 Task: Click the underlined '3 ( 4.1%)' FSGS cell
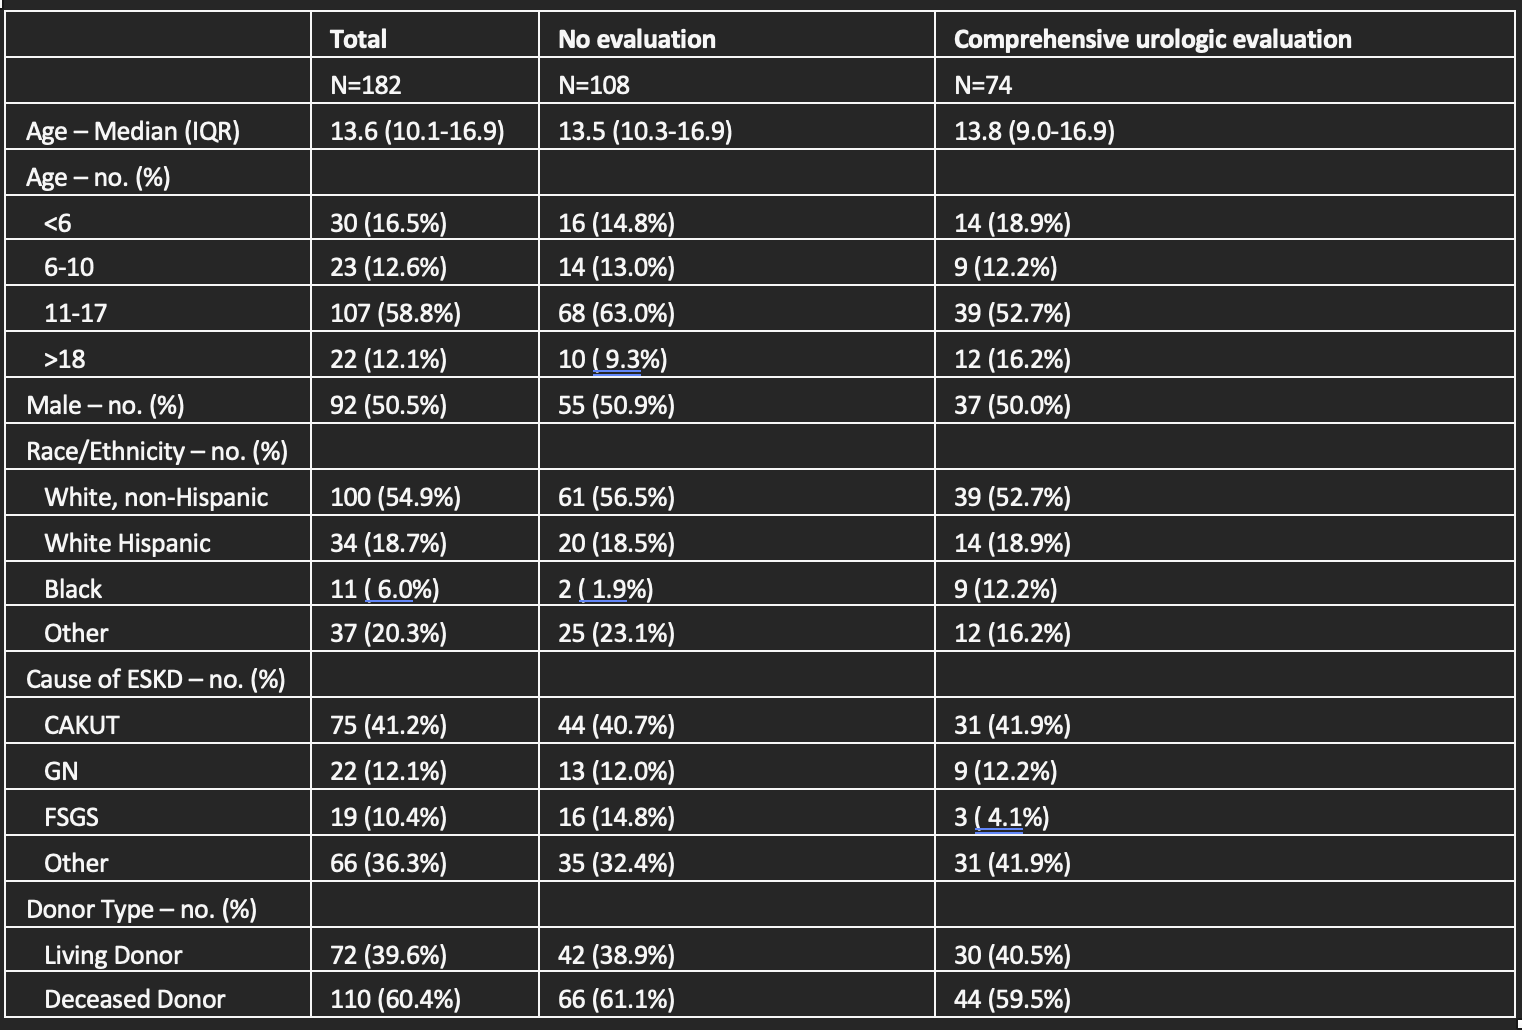click(x=1001, y=817)
